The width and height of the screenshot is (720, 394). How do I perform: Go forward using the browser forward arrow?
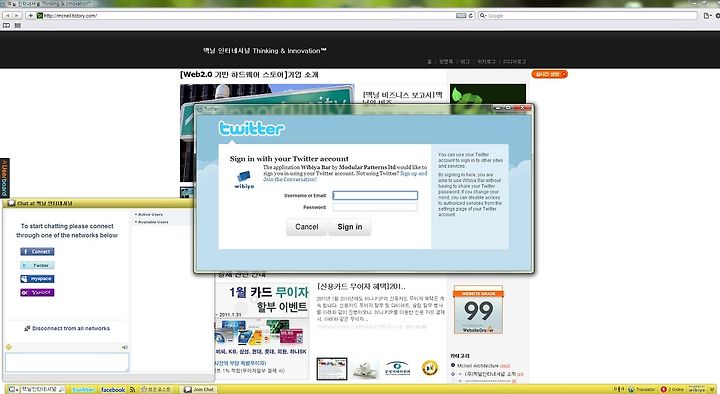click(x=17, y=15)
